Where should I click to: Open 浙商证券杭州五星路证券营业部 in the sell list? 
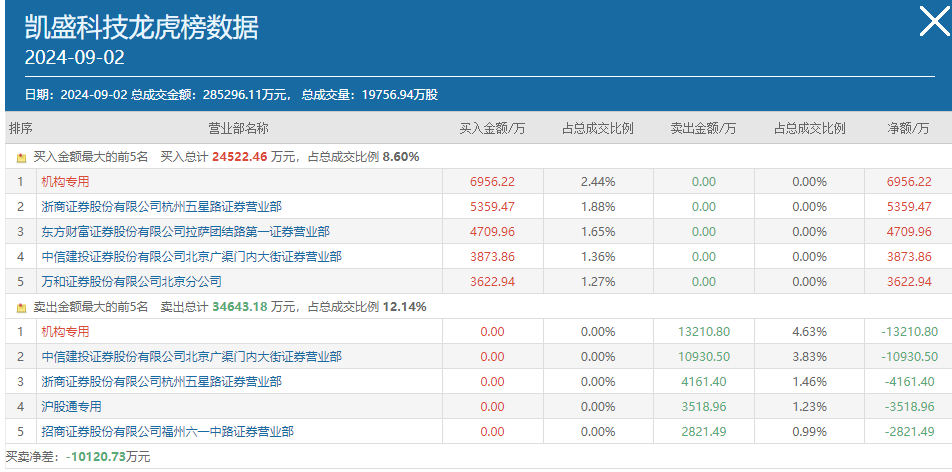pos(162,381)
